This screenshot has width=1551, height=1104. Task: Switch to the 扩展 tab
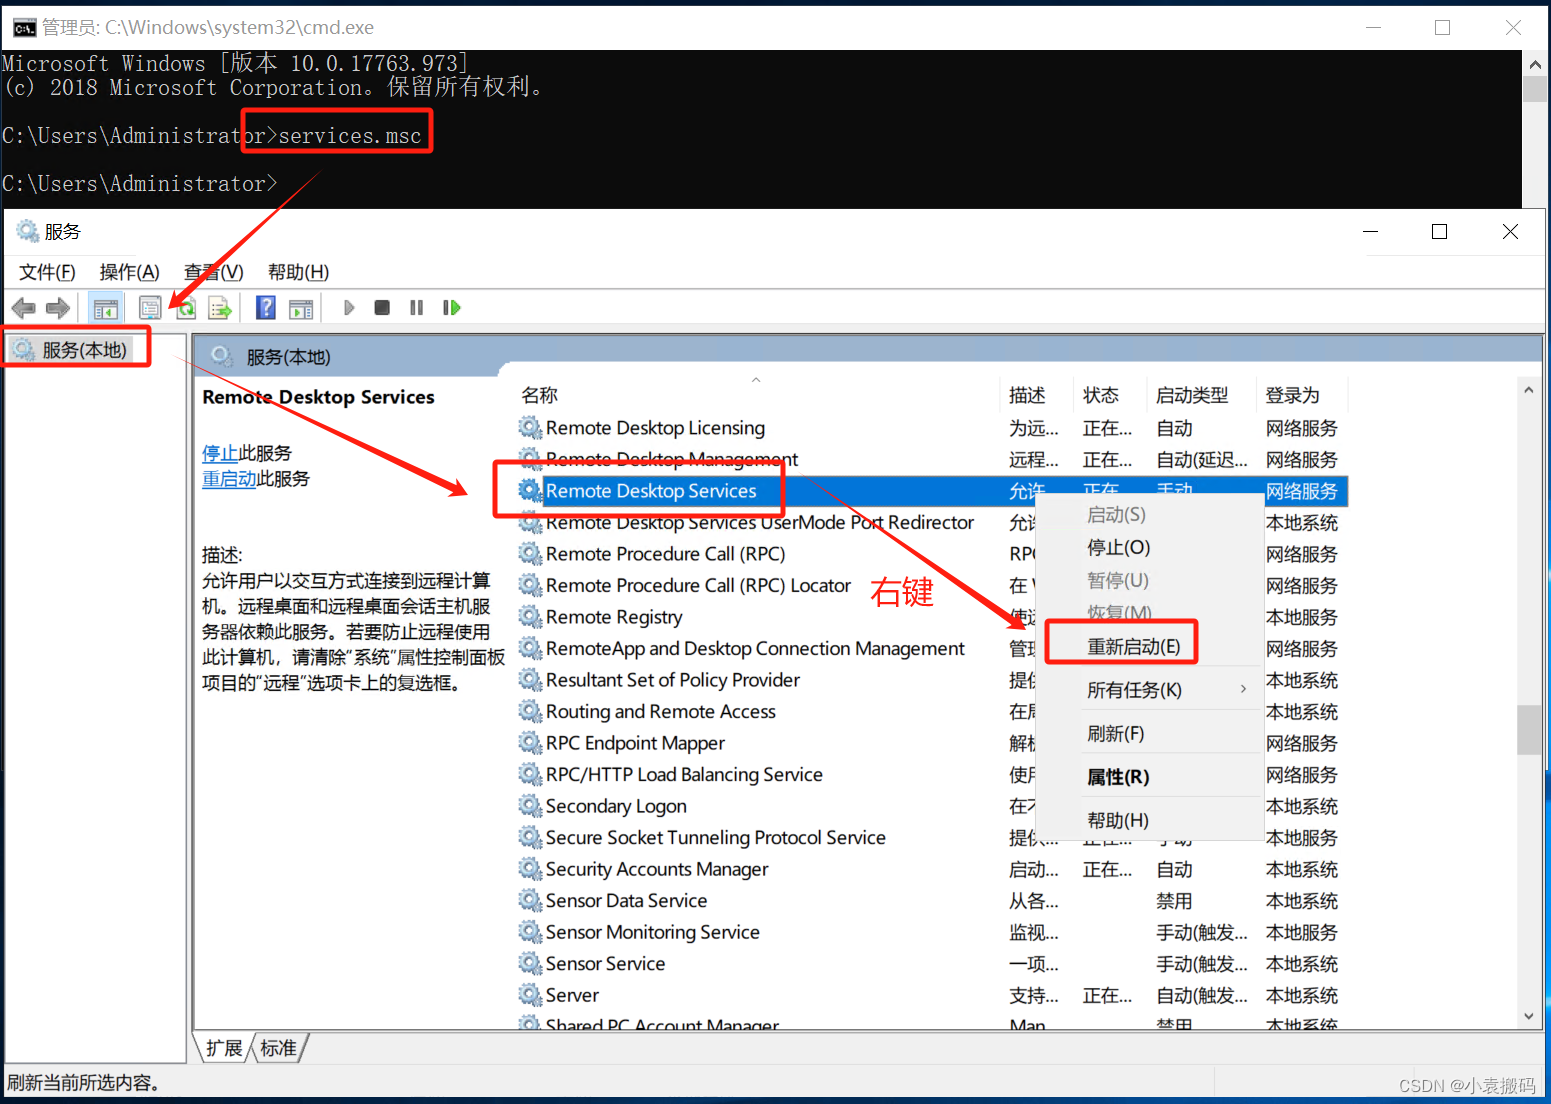pyautogui.click(x=224, y=1048)
